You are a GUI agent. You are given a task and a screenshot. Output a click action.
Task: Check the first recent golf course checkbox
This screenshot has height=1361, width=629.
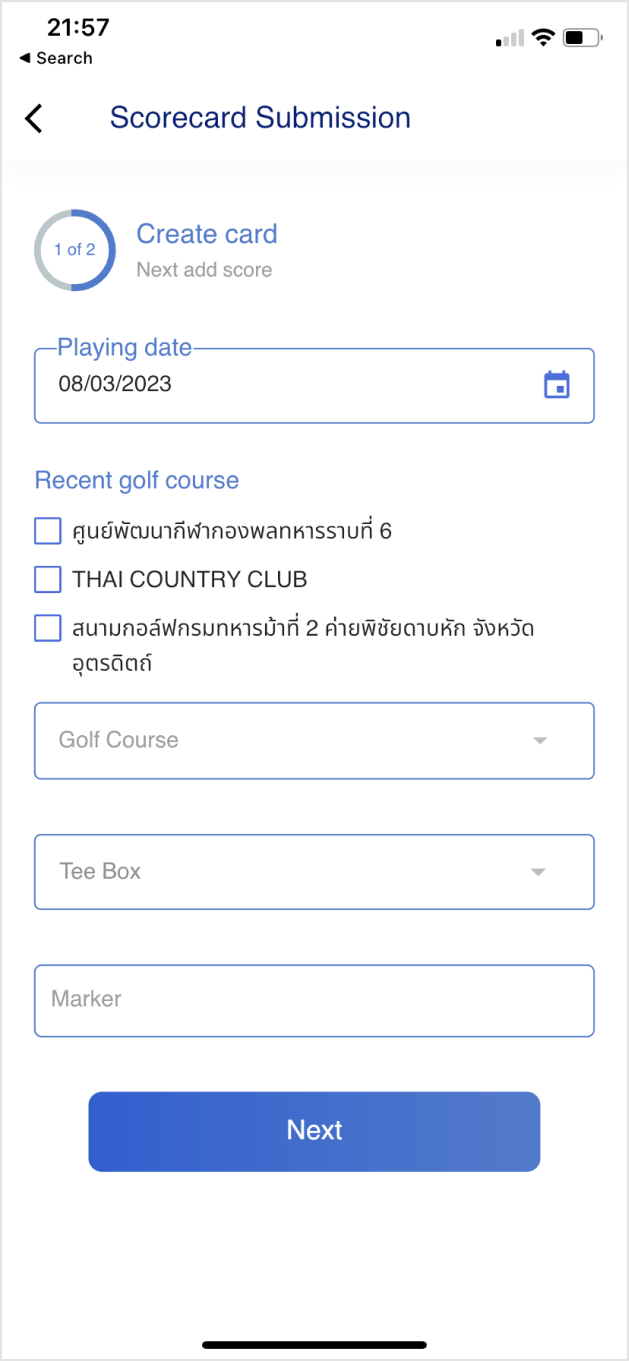coord(48,531)
